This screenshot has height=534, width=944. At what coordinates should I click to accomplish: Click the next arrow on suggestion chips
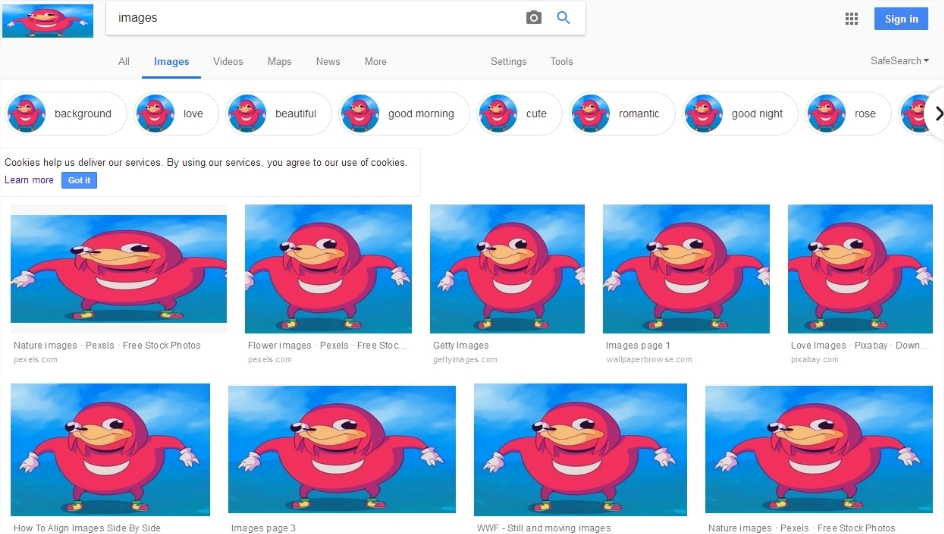click(x=937, y=113)
